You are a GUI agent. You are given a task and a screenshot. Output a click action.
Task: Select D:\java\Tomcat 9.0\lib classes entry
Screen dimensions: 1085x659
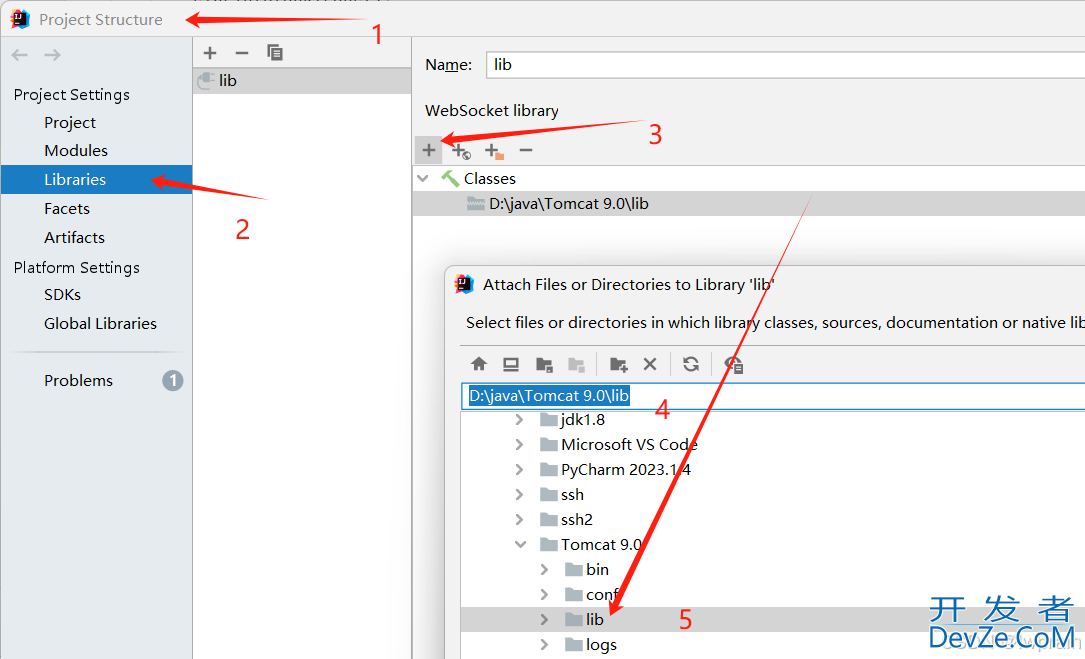tap(749, 204)
